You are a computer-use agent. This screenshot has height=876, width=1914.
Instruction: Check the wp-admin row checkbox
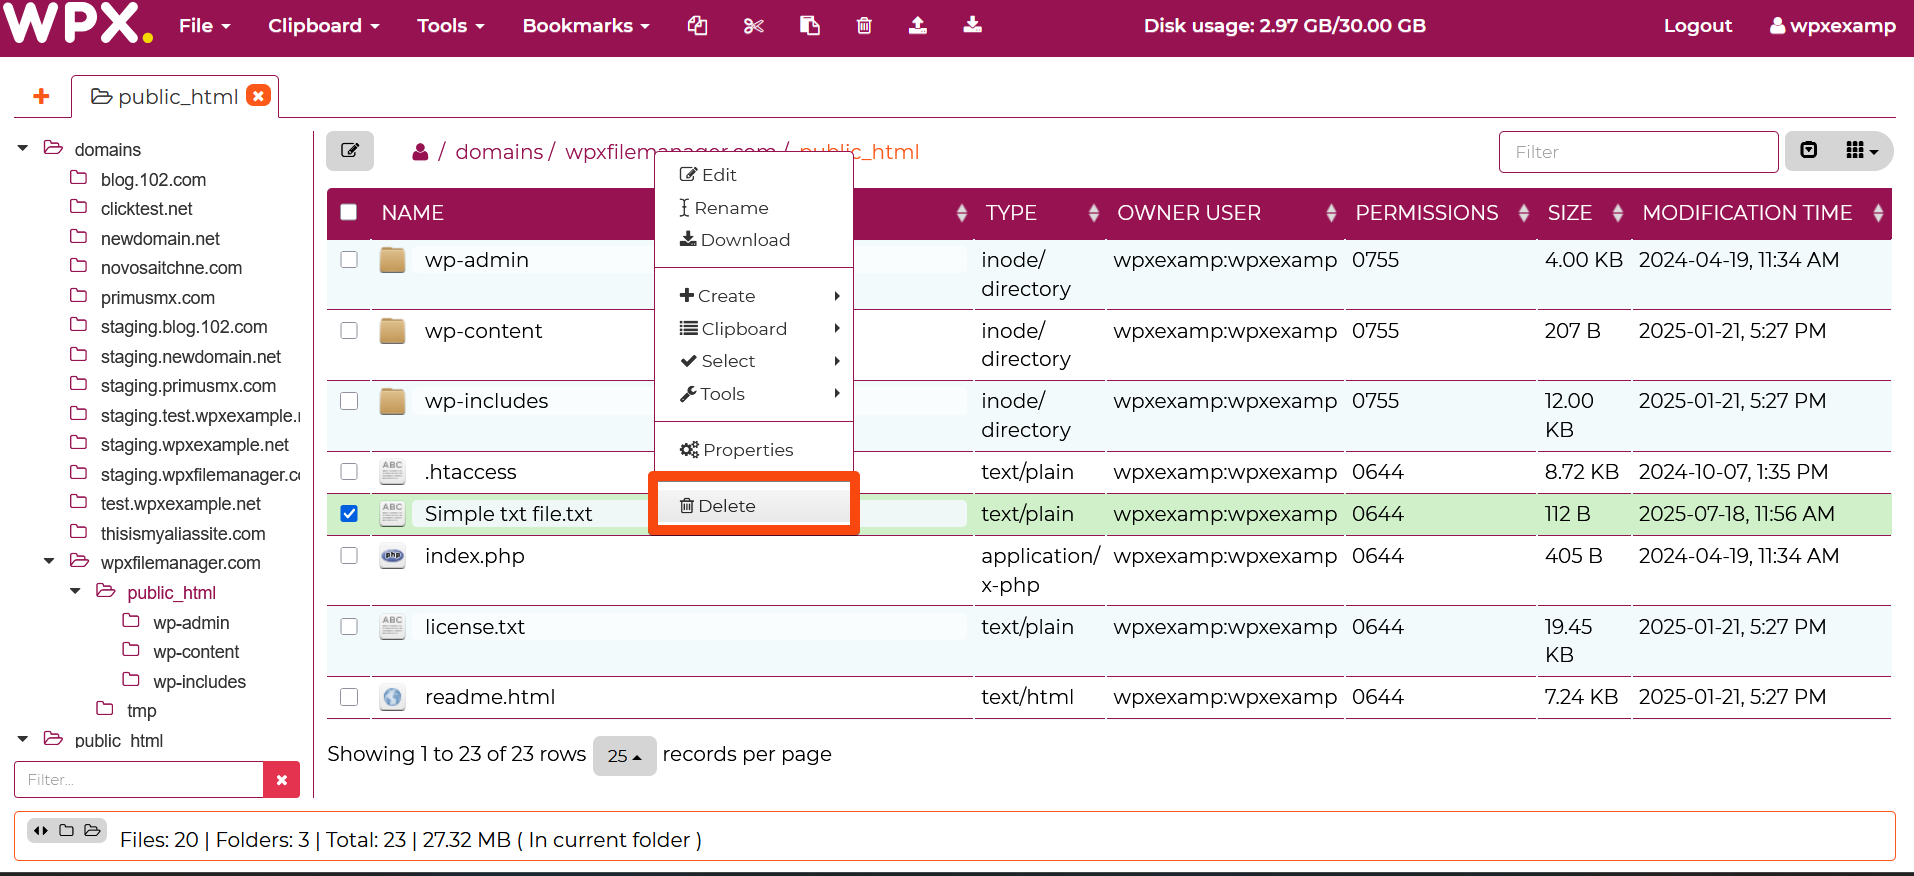tap(349, 260)
